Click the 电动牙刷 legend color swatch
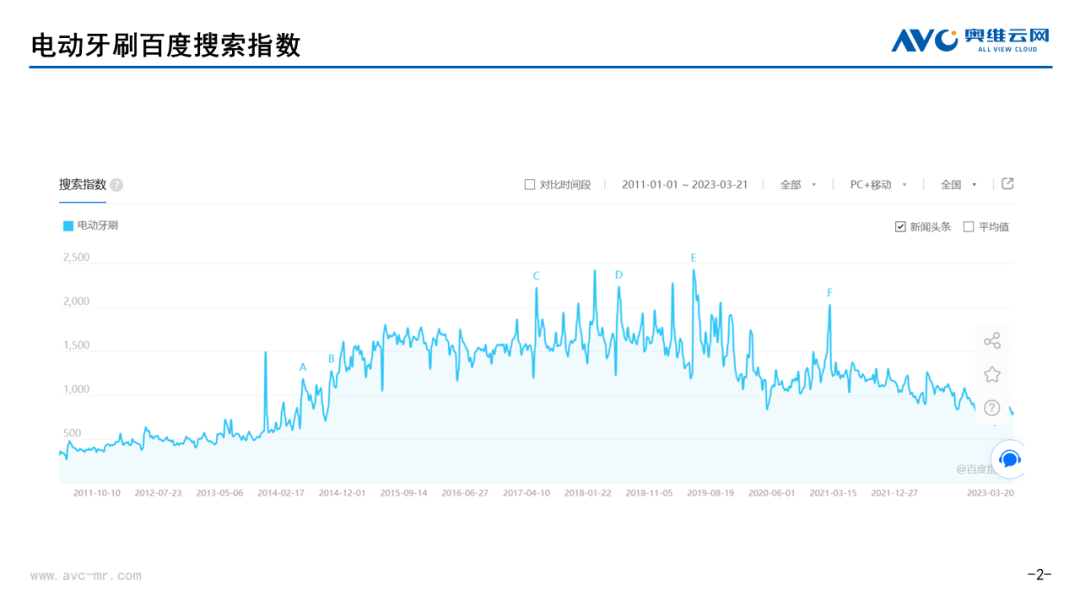 pyautogui.click(x=68, y=226)
